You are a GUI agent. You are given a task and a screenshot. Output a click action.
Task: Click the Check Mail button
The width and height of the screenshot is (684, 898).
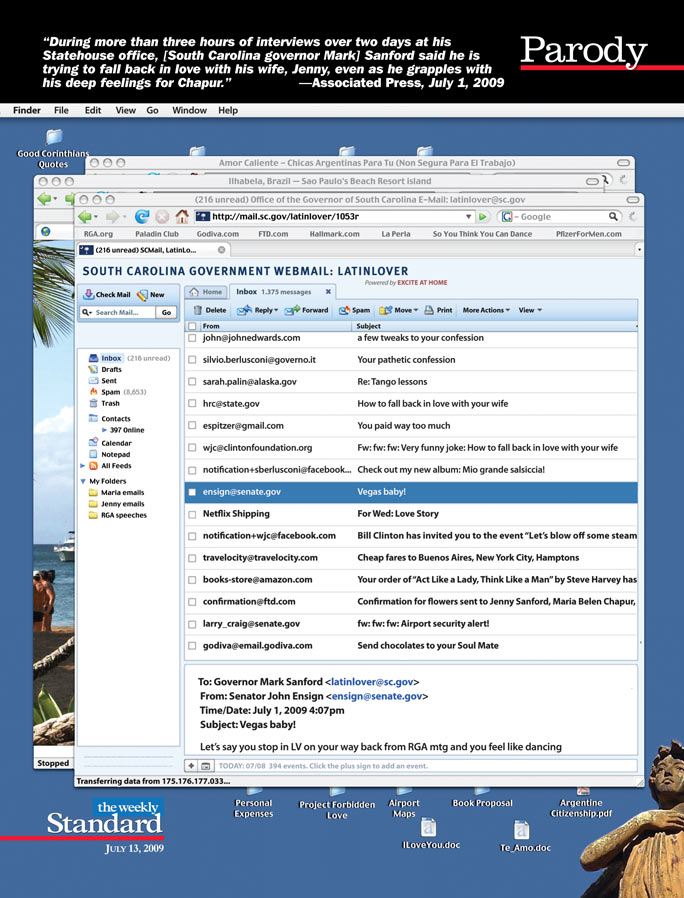[x=106, y=295]
